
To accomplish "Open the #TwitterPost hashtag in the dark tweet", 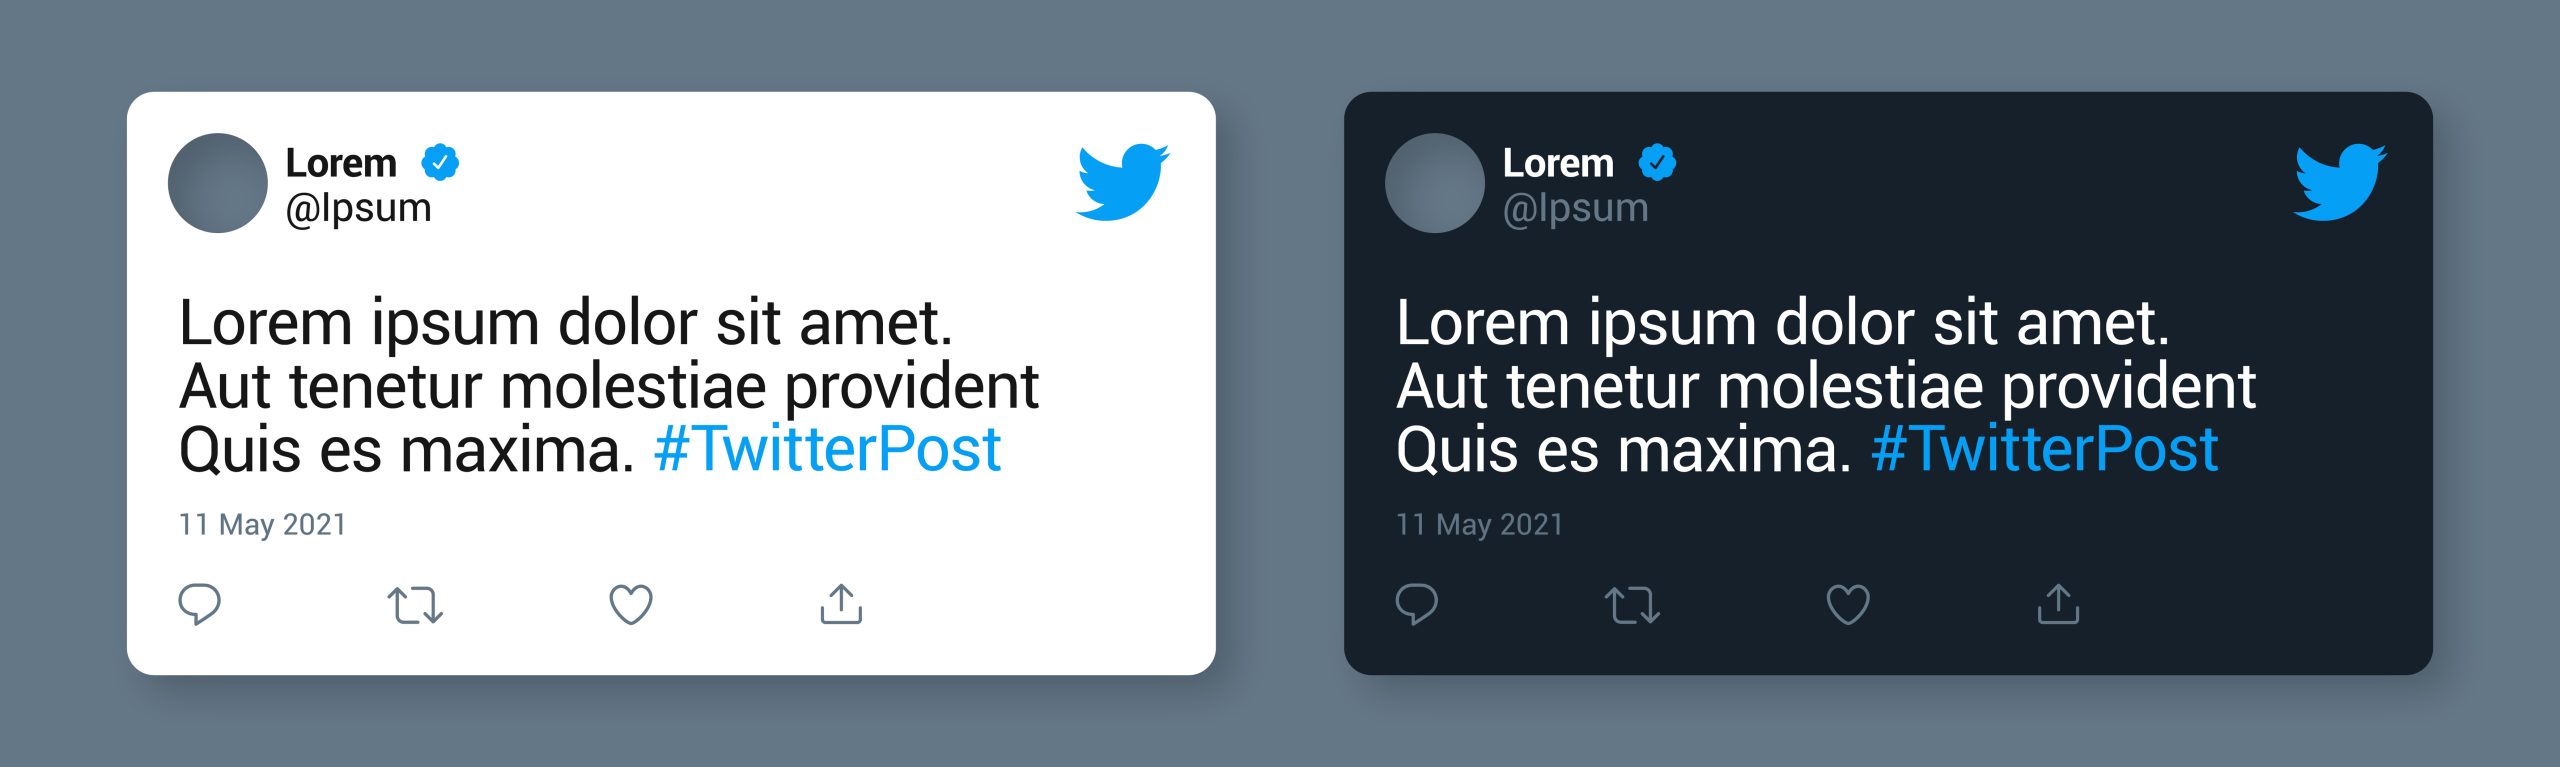I will point(2044,449).
